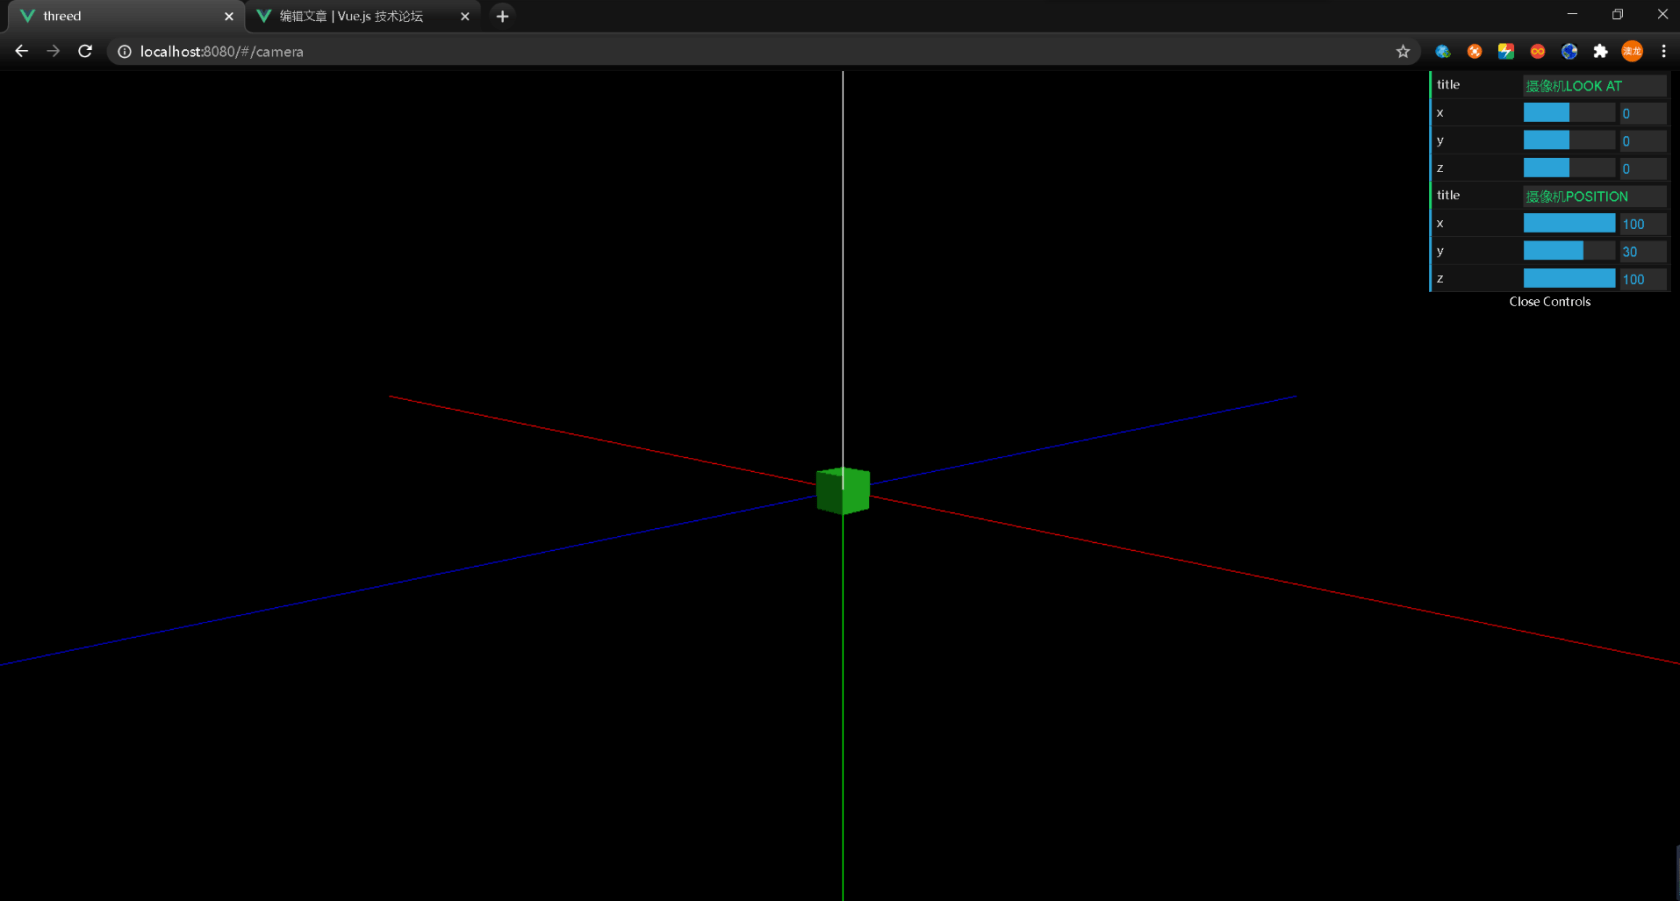
Task: Click the address bar URL localhost:8080/#/camera
Action: tap(221, 51)
